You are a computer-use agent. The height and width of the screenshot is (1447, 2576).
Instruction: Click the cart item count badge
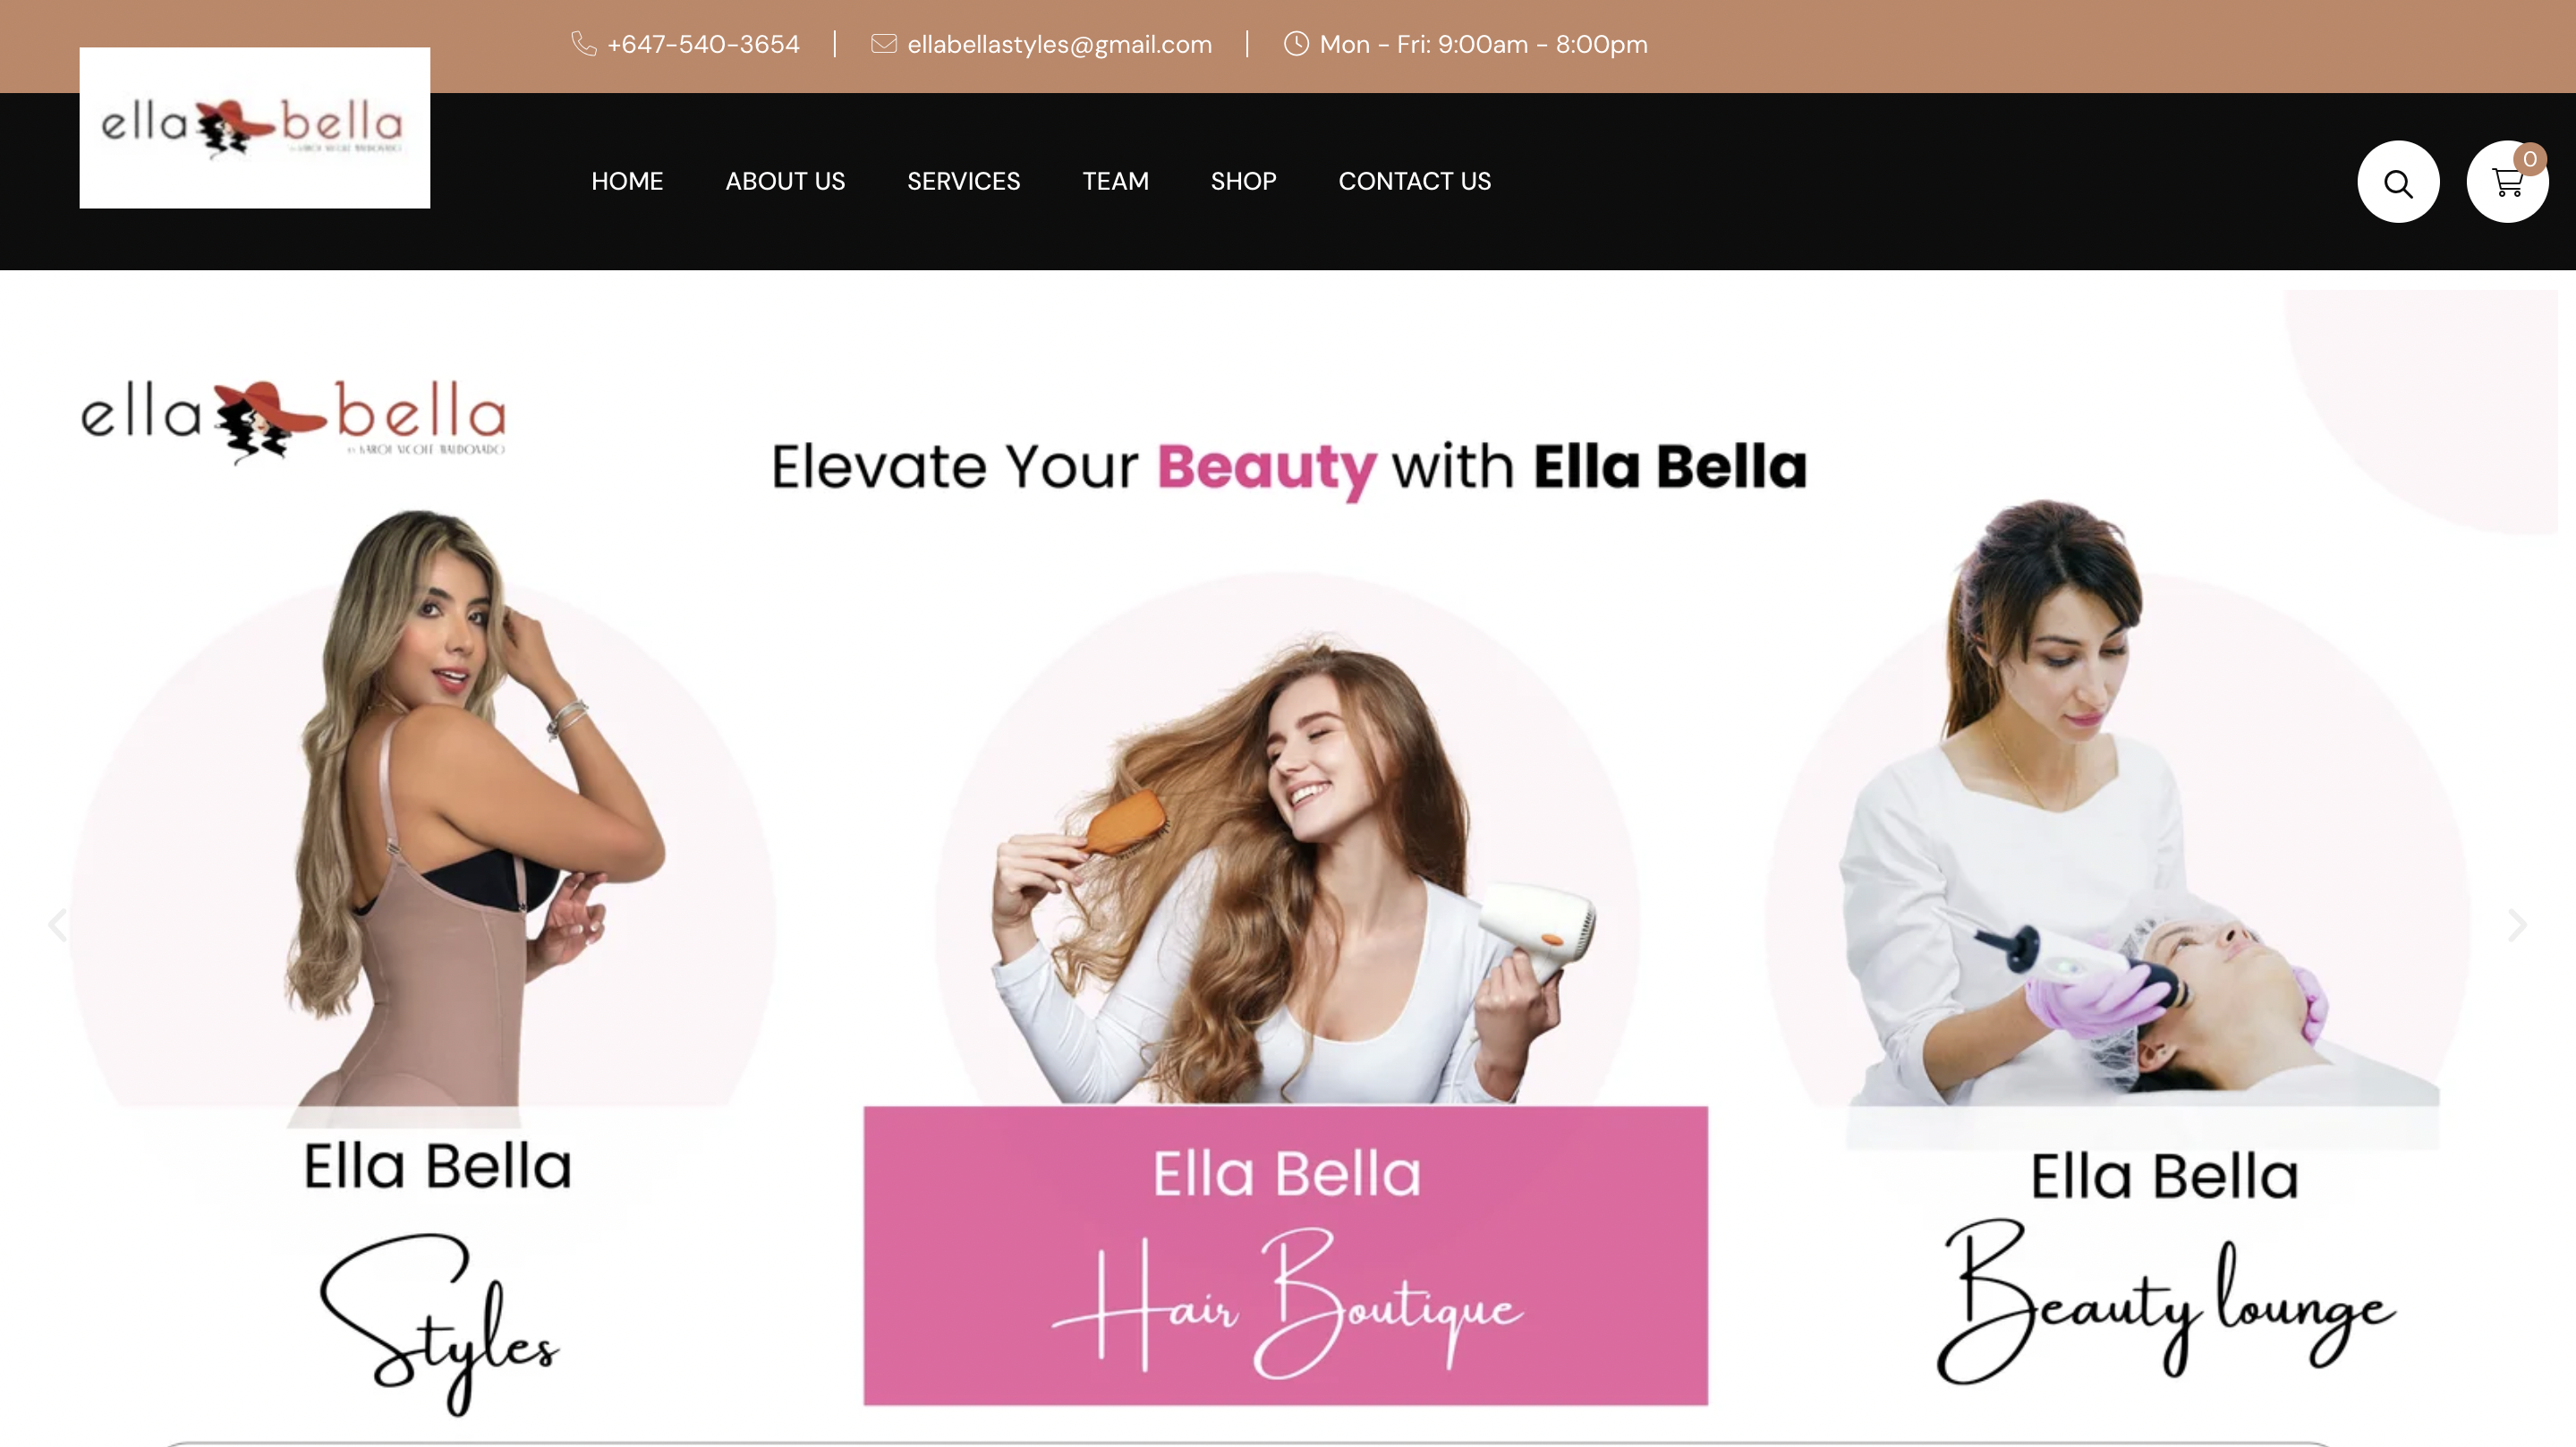point(2529,159)
